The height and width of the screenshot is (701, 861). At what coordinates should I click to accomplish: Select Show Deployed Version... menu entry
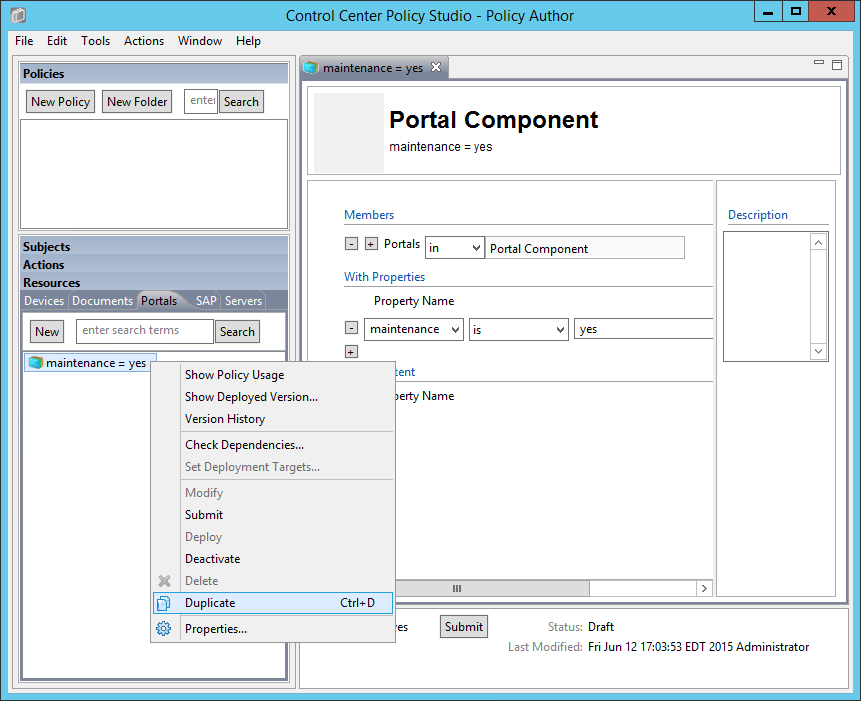(273, 397)
